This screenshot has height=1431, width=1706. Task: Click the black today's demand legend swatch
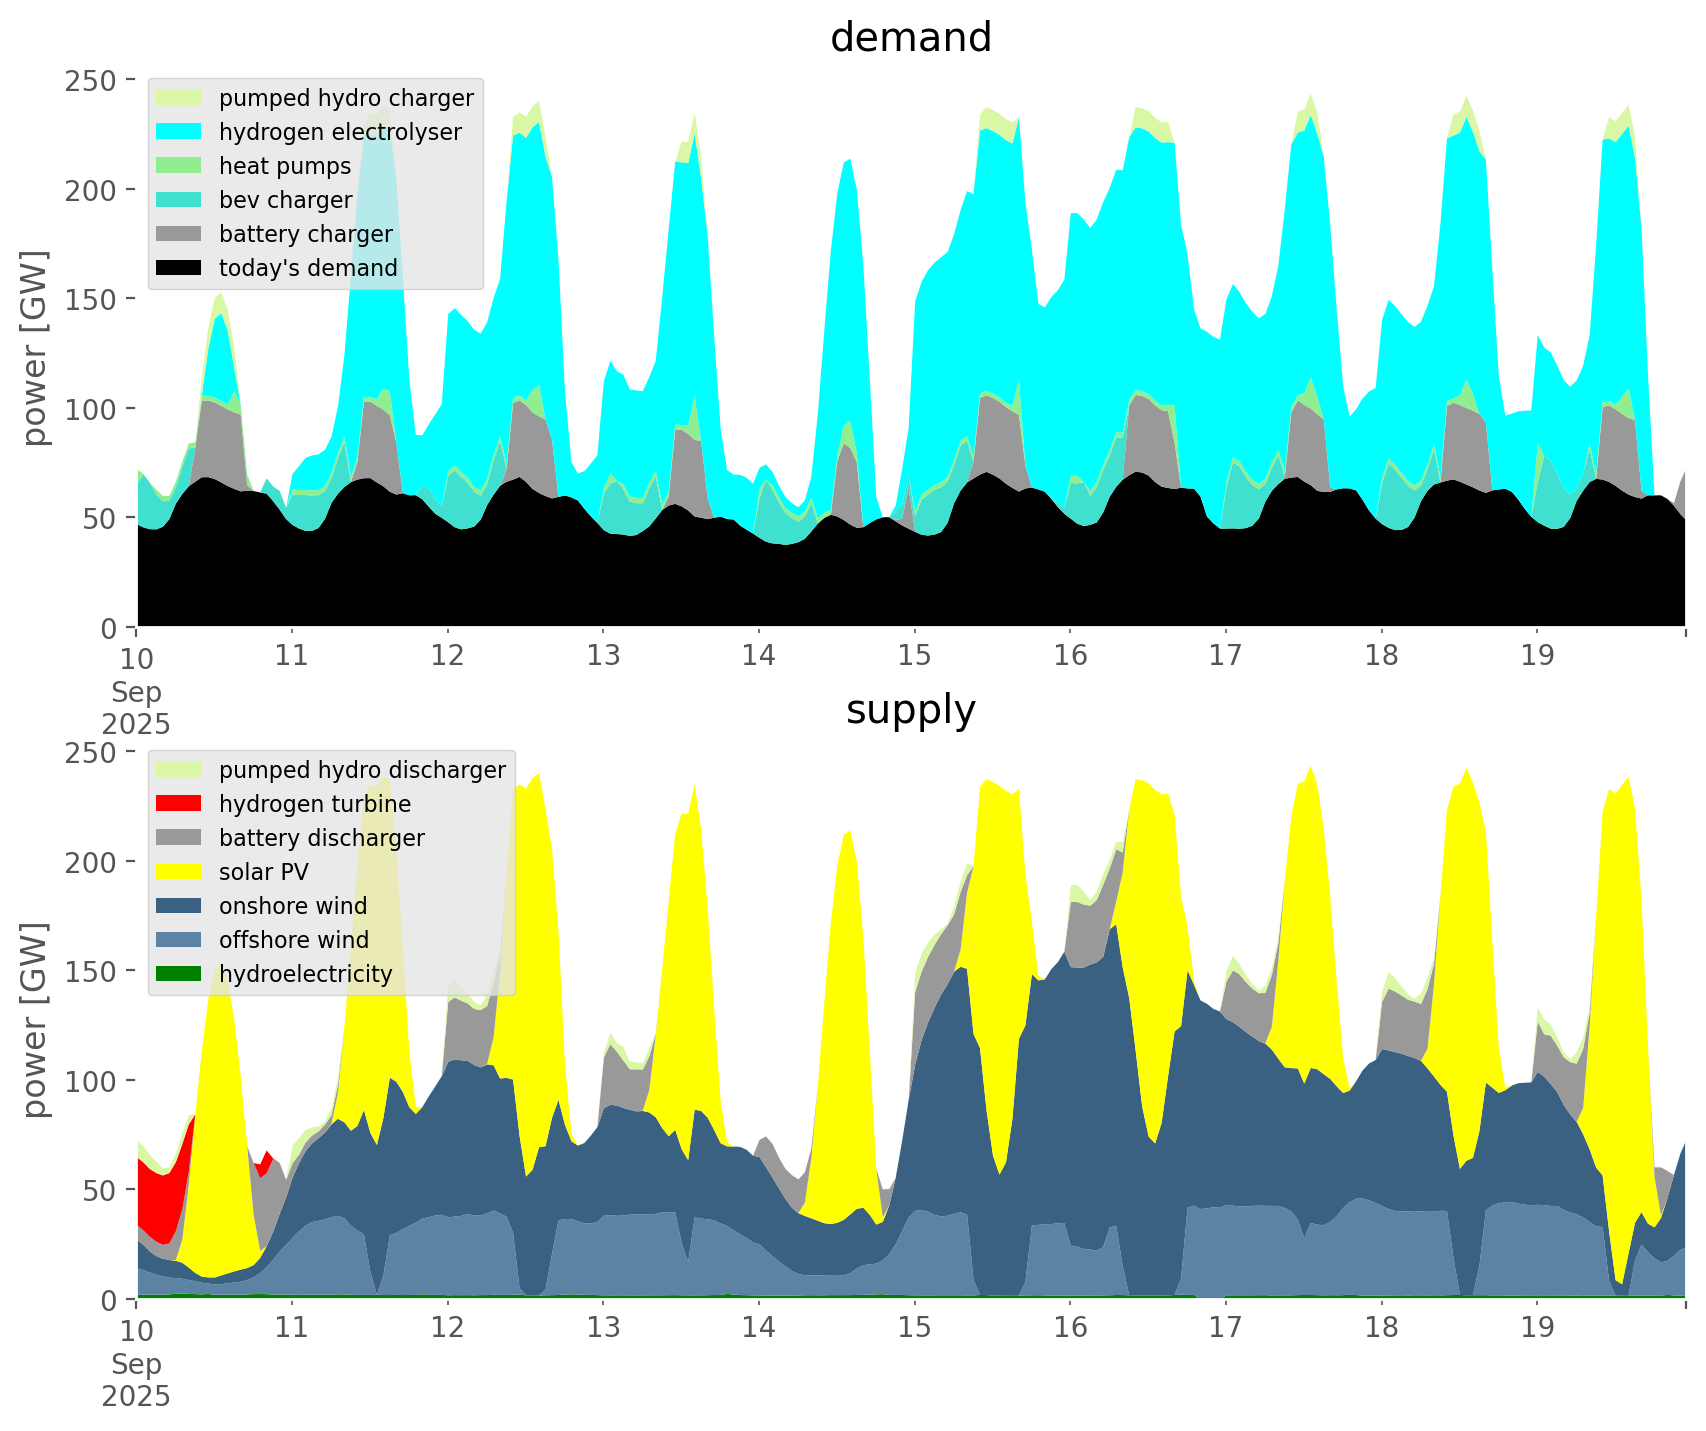(179, 268)
